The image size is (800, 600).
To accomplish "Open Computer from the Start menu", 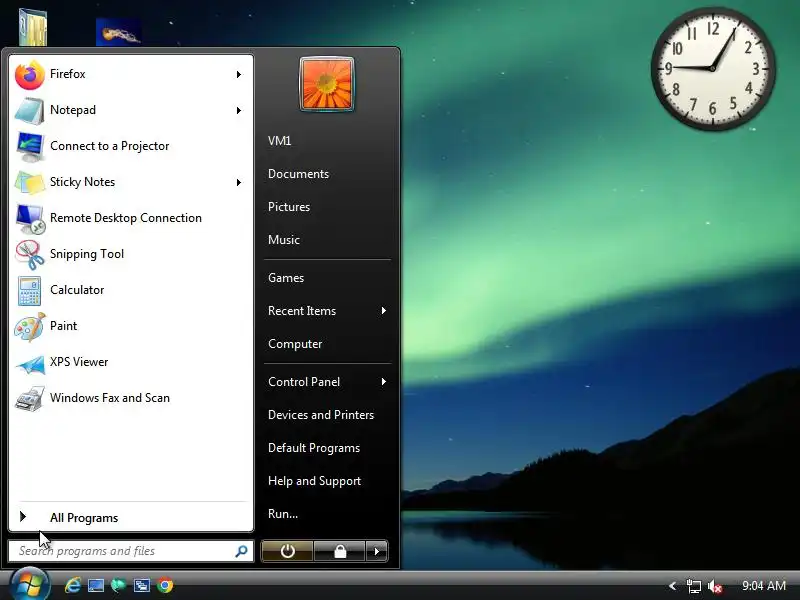I will [295, 344].
